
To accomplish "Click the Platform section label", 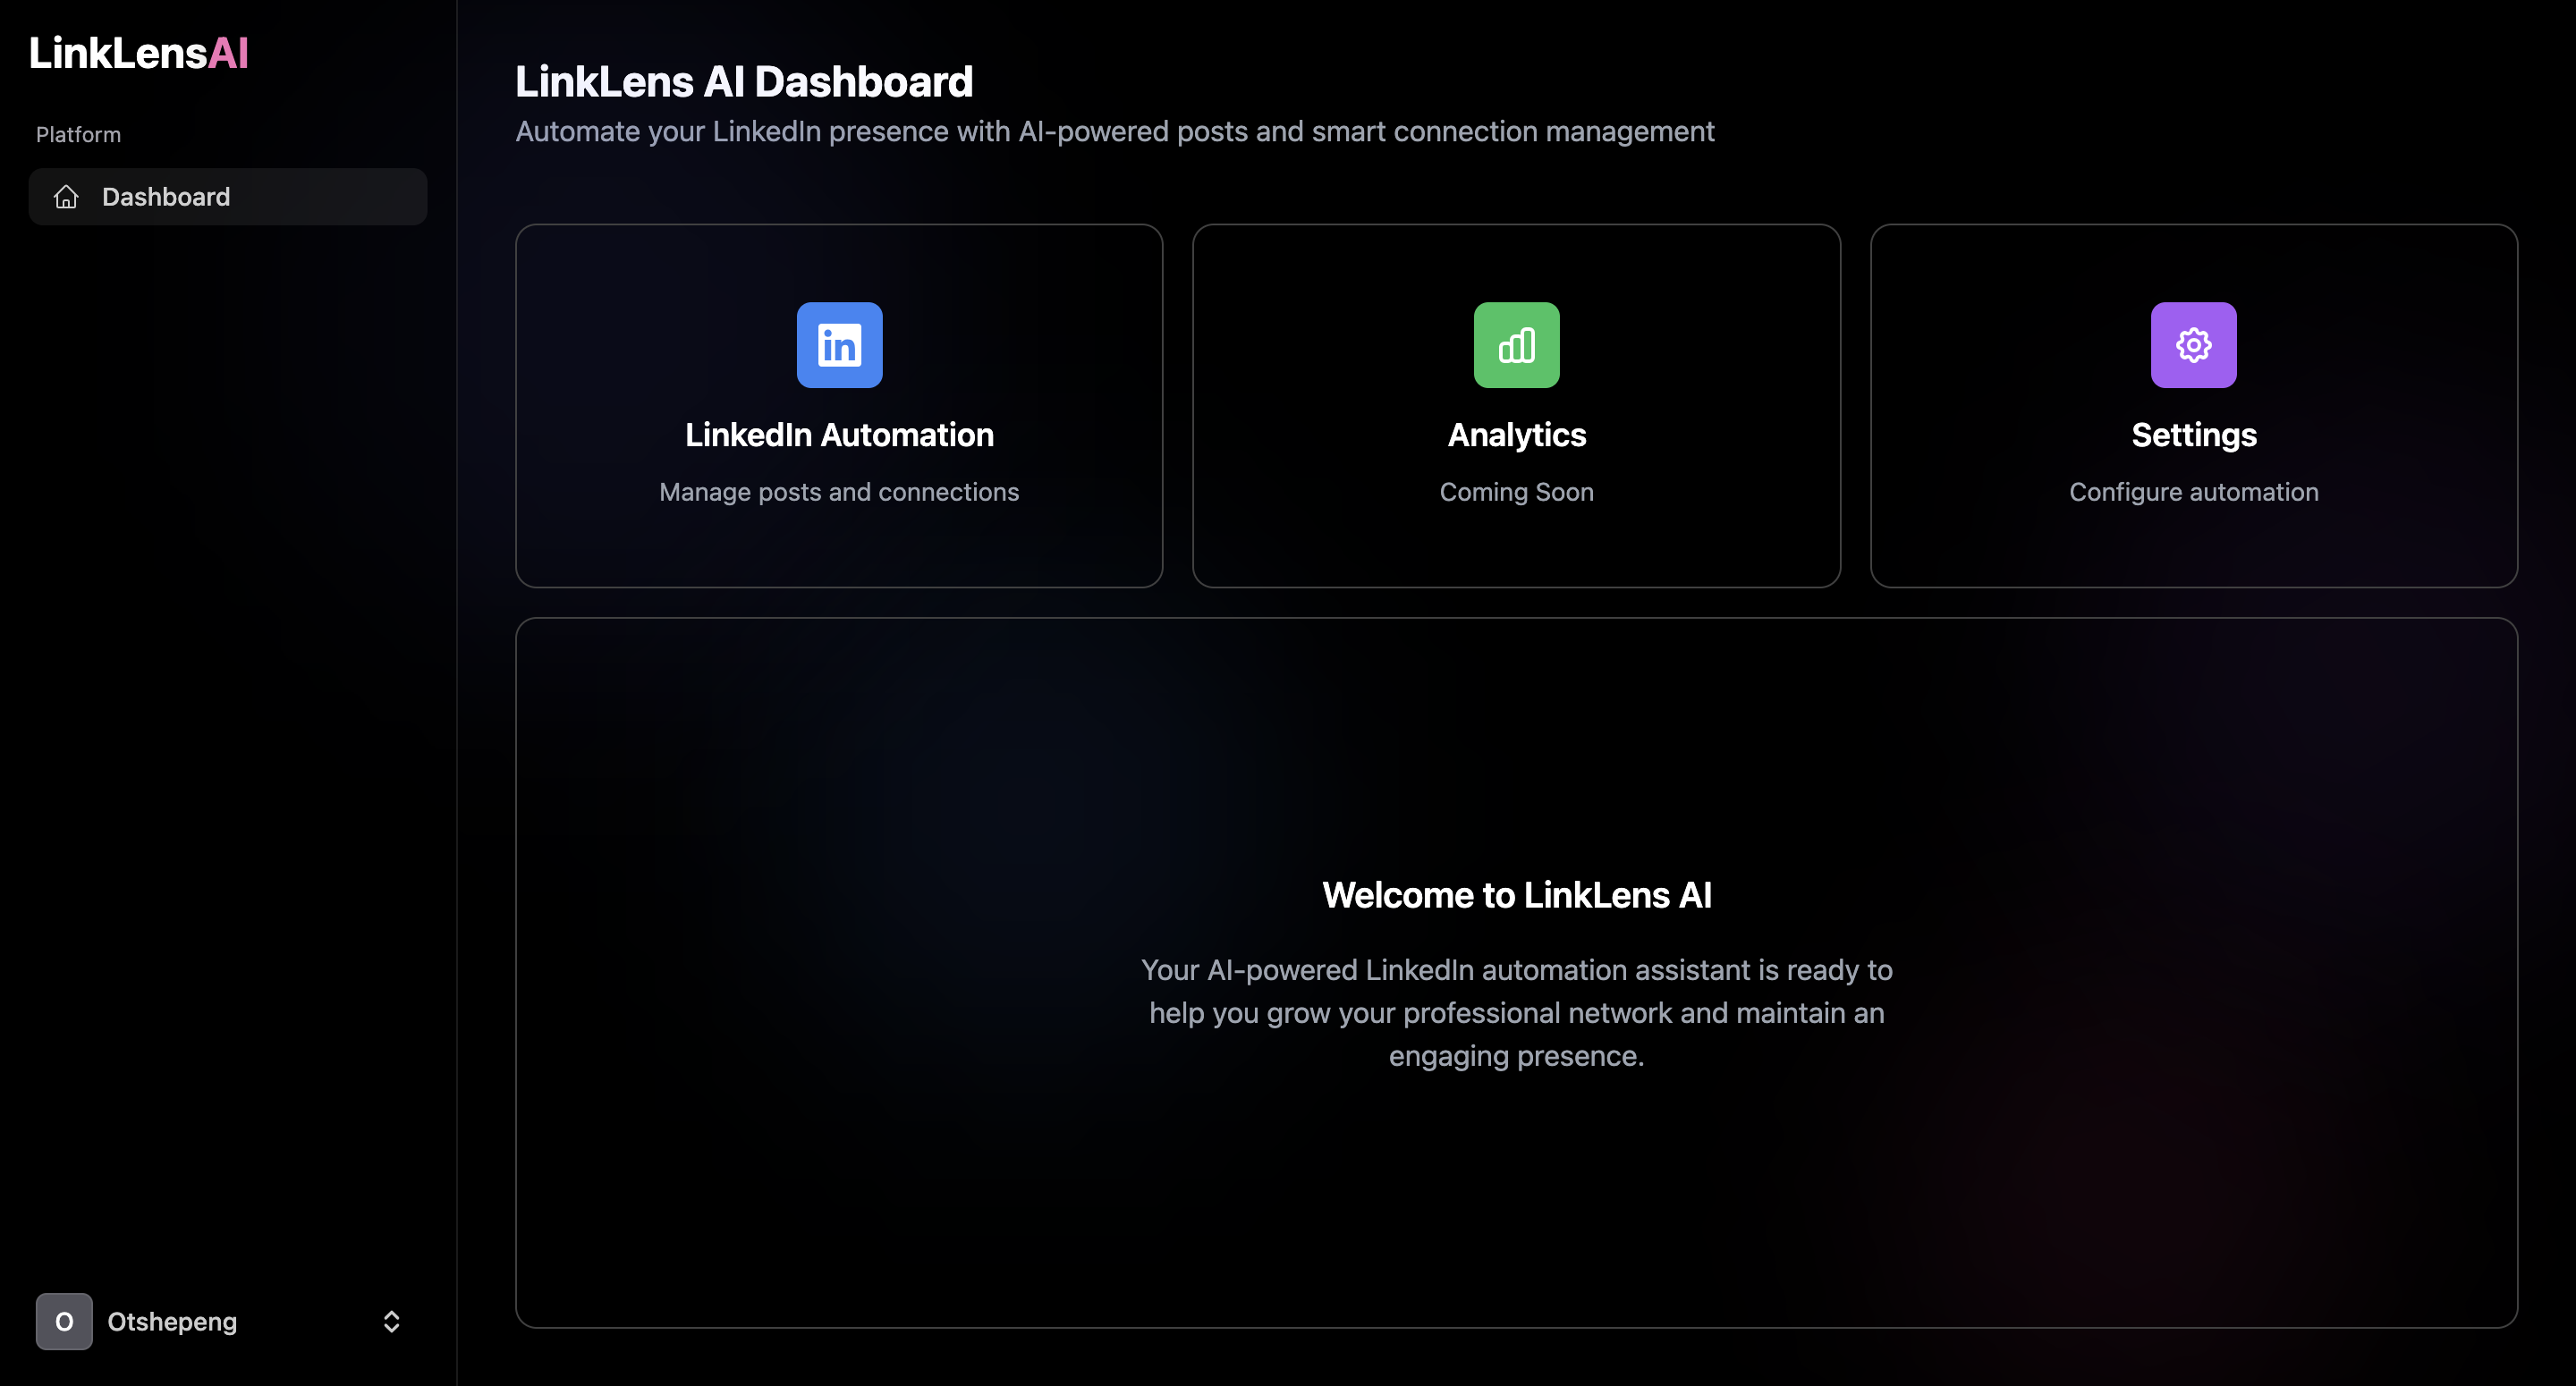I will point(78,135).
